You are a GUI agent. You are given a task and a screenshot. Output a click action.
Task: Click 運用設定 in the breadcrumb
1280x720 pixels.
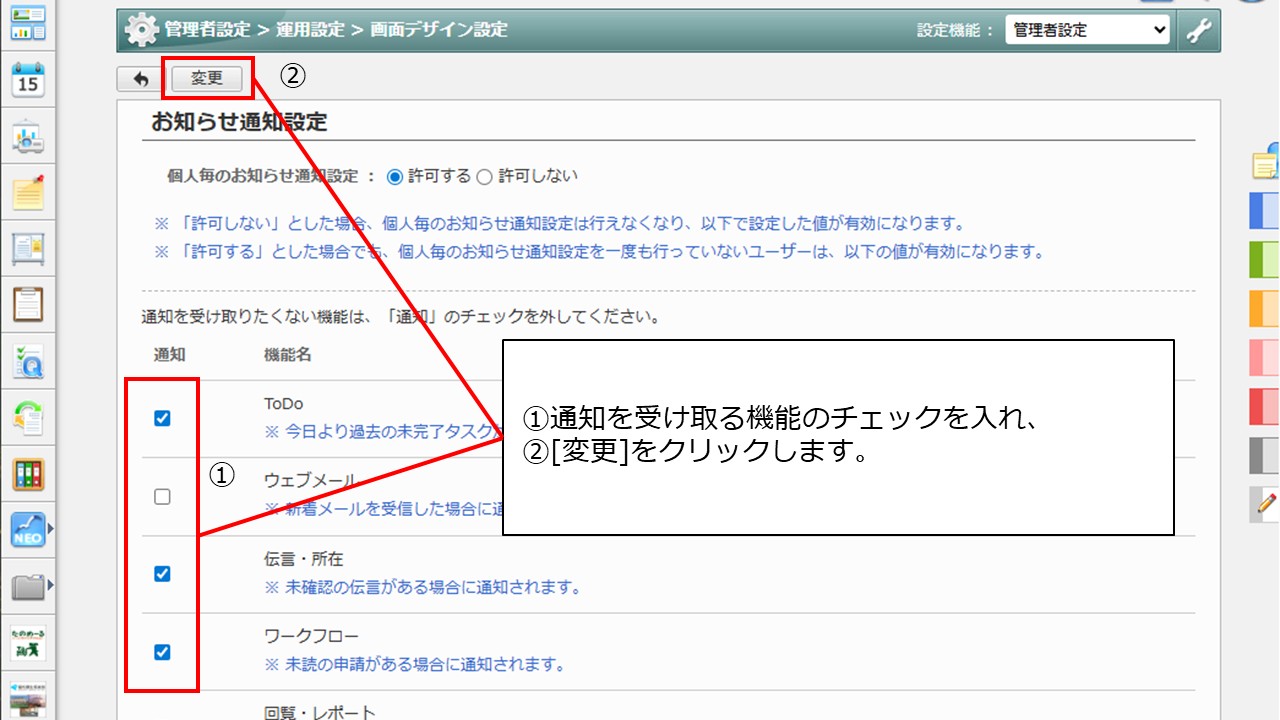point(308,30)
